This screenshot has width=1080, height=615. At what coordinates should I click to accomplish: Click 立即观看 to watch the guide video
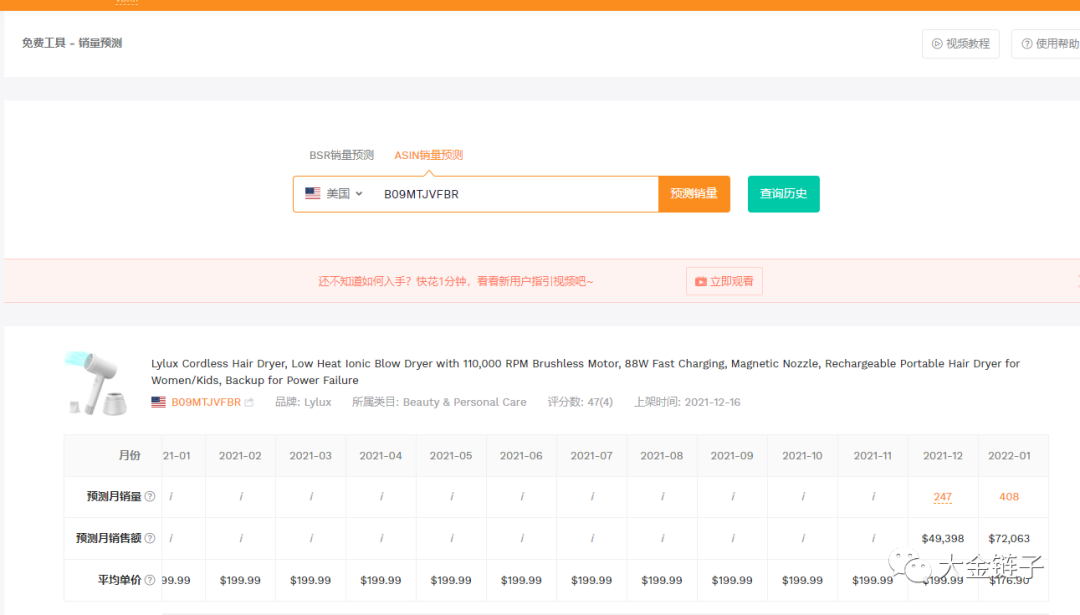click(x=724, y=282)
